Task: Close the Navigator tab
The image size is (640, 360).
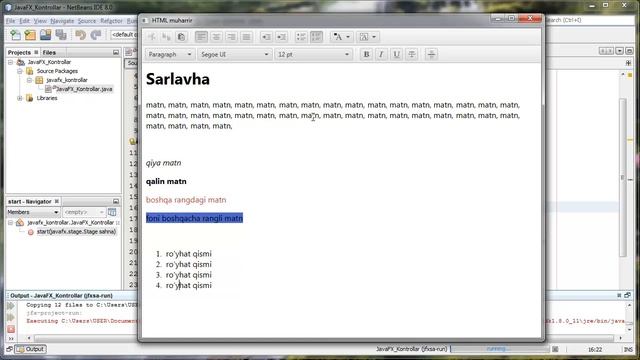Action: pyautogui.click(x=57, y=201)
